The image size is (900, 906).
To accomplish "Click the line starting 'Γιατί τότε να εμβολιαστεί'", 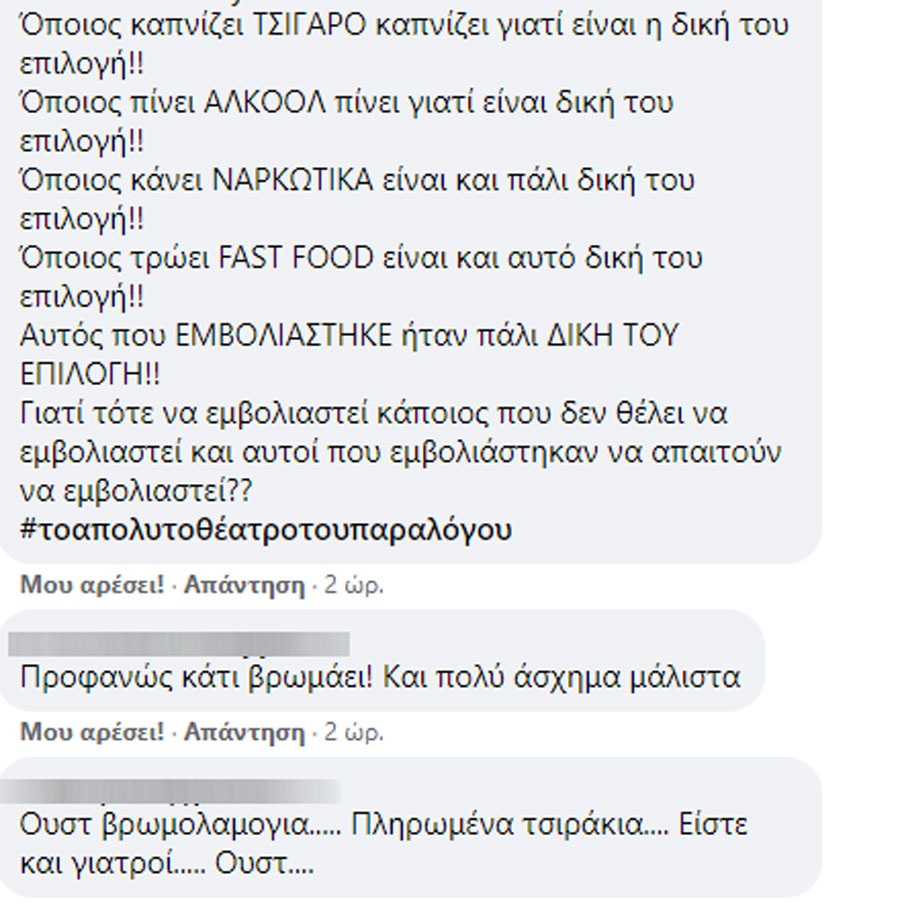I will (374, 414).
